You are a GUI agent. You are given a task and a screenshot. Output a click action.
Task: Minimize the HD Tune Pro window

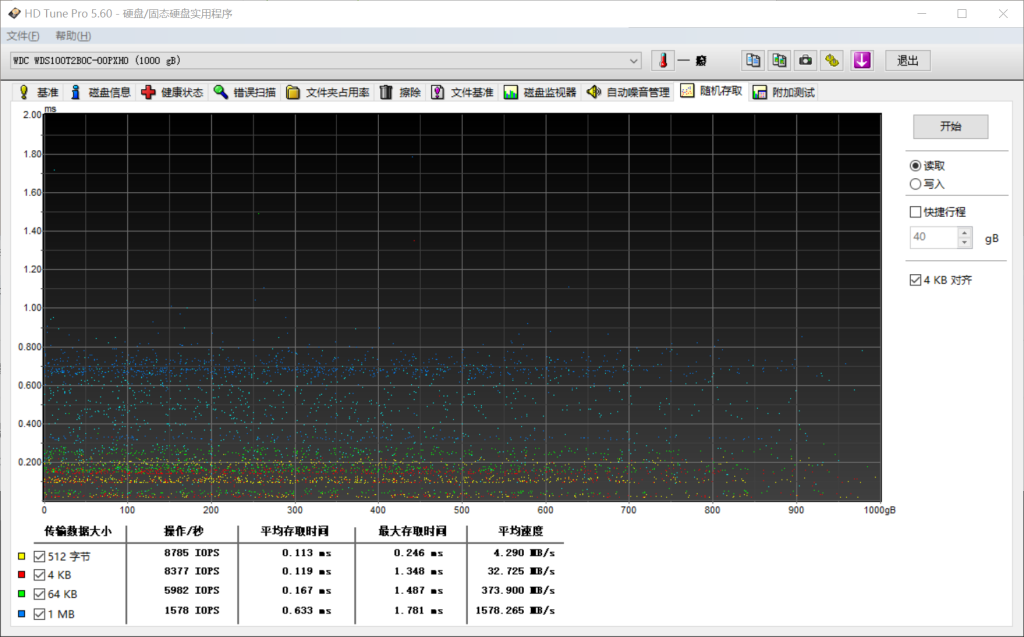click(x=921, y=13)
